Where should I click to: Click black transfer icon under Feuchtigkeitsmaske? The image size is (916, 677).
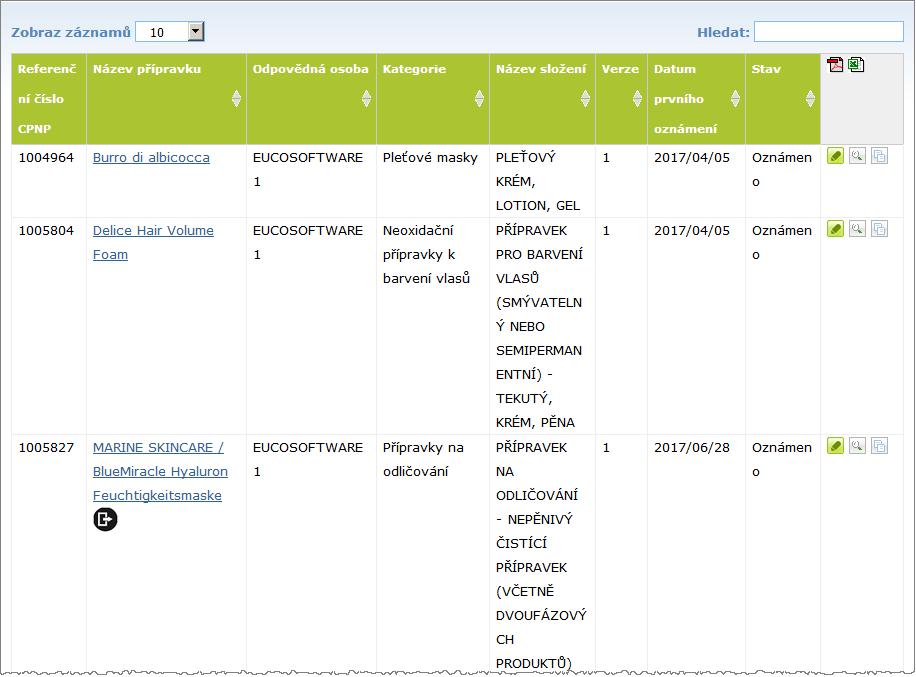105,519
